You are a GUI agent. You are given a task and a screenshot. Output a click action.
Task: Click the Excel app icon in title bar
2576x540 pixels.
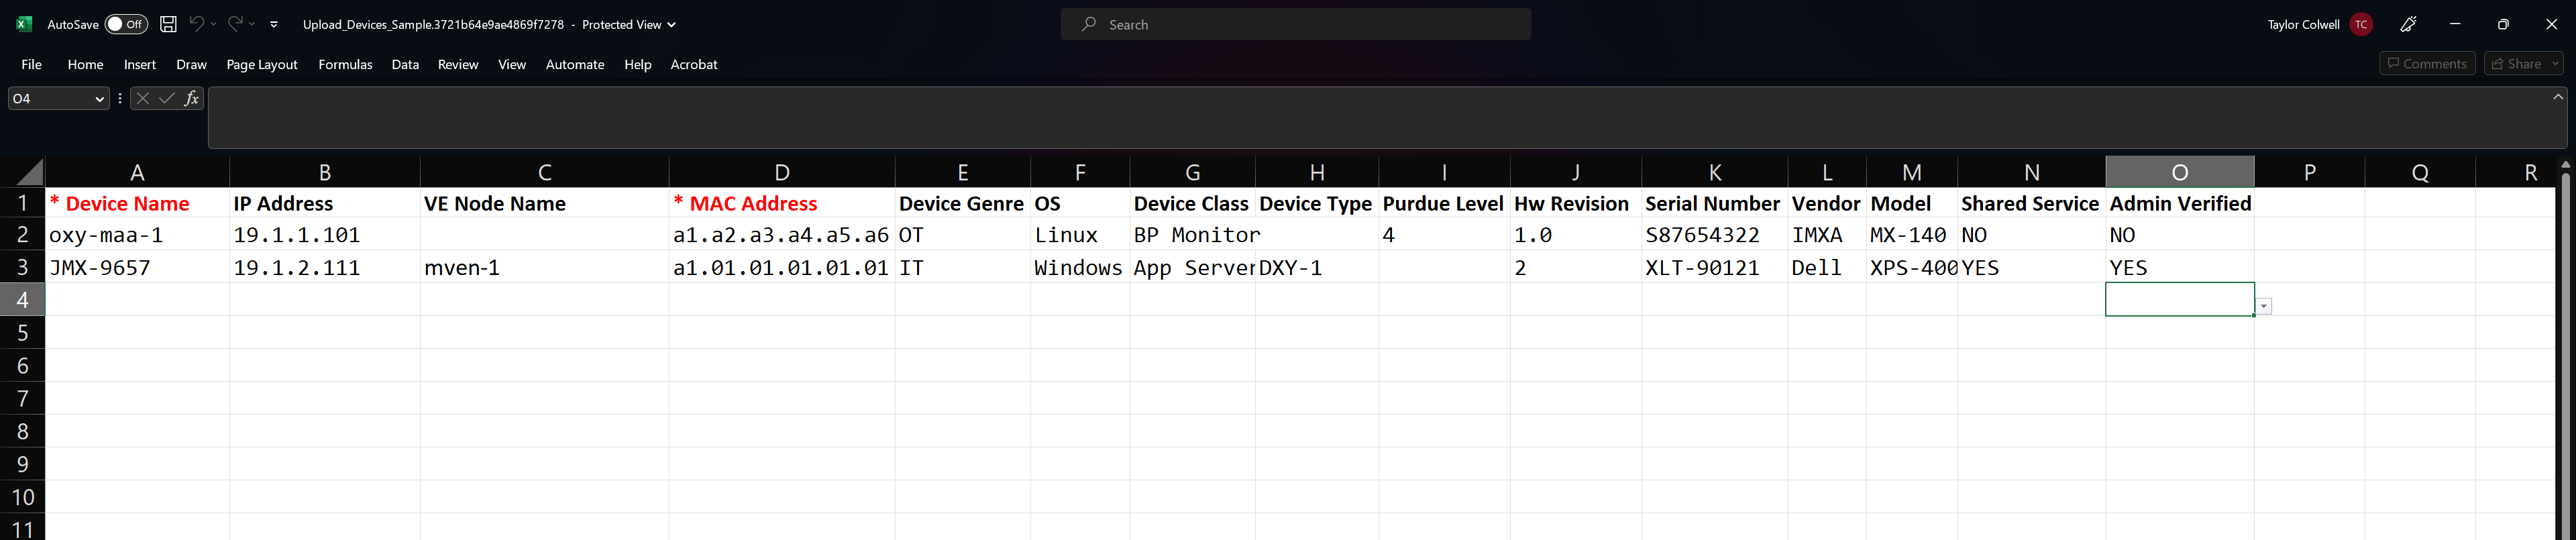pyautogui.click(x=24, y=24)
